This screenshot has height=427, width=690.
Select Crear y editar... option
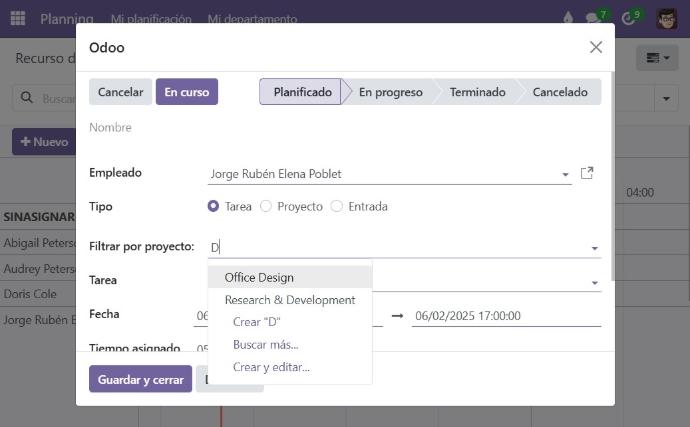[290, 367]
